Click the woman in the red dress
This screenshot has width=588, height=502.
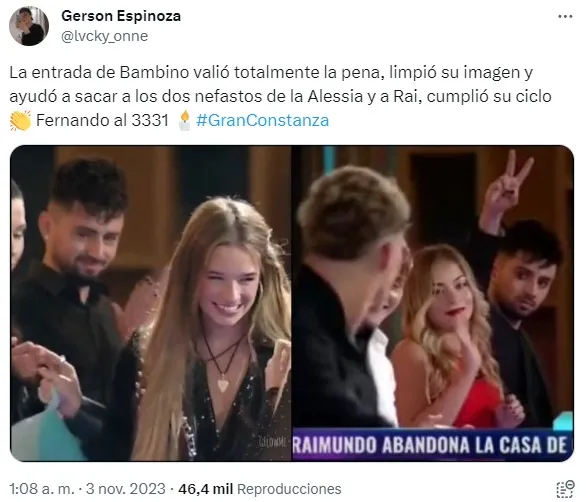pyautogui.click(x=450, y=337)
